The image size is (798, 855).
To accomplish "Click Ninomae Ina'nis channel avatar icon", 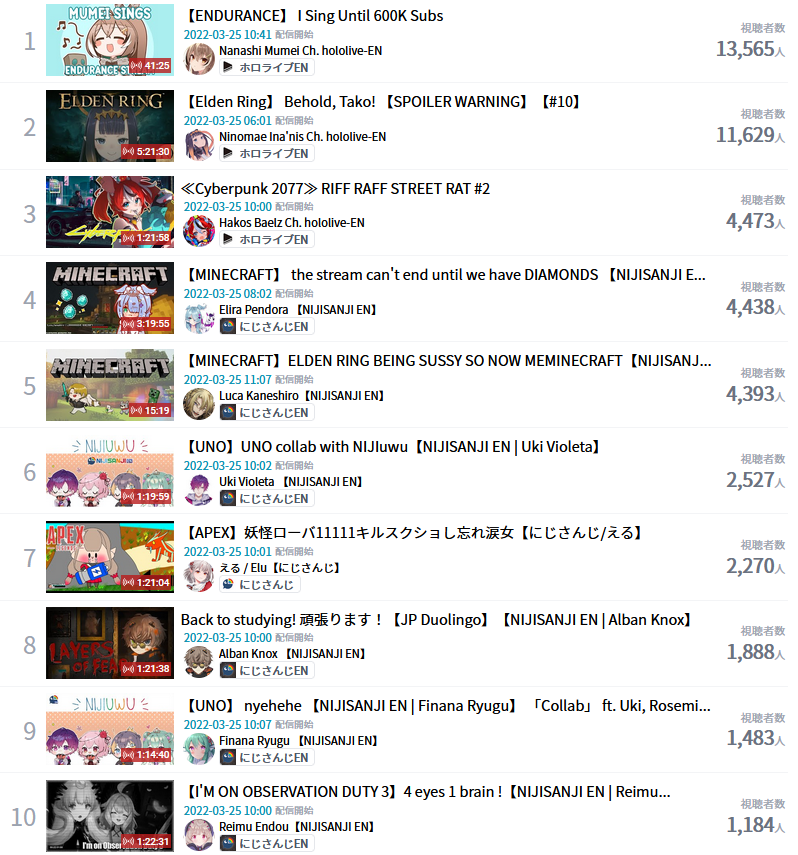I will (199, 145).
